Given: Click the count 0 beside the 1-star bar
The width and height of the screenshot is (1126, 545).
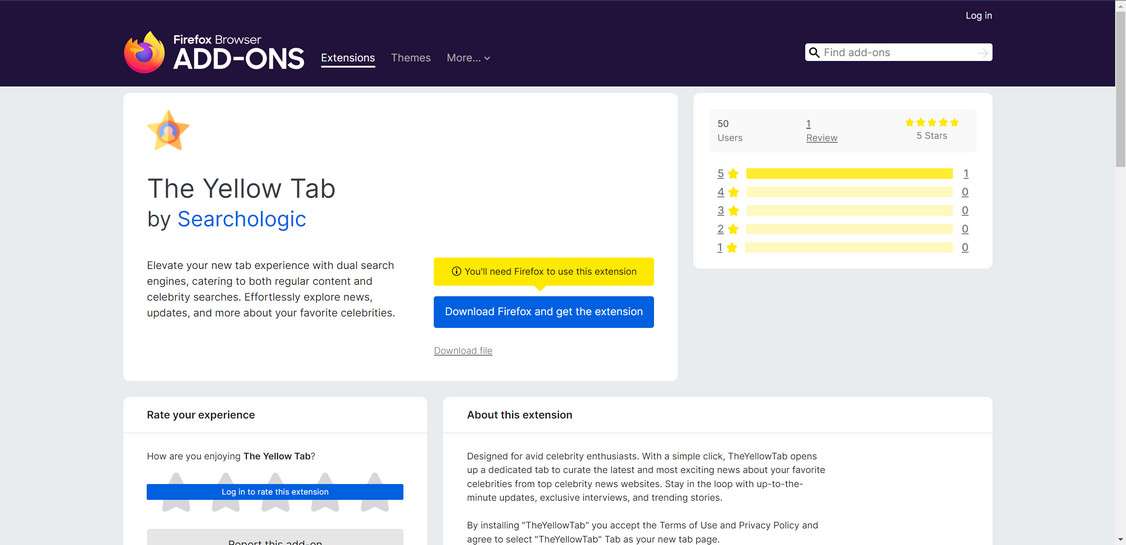Looking at the screenshot, I should [965, 248].
